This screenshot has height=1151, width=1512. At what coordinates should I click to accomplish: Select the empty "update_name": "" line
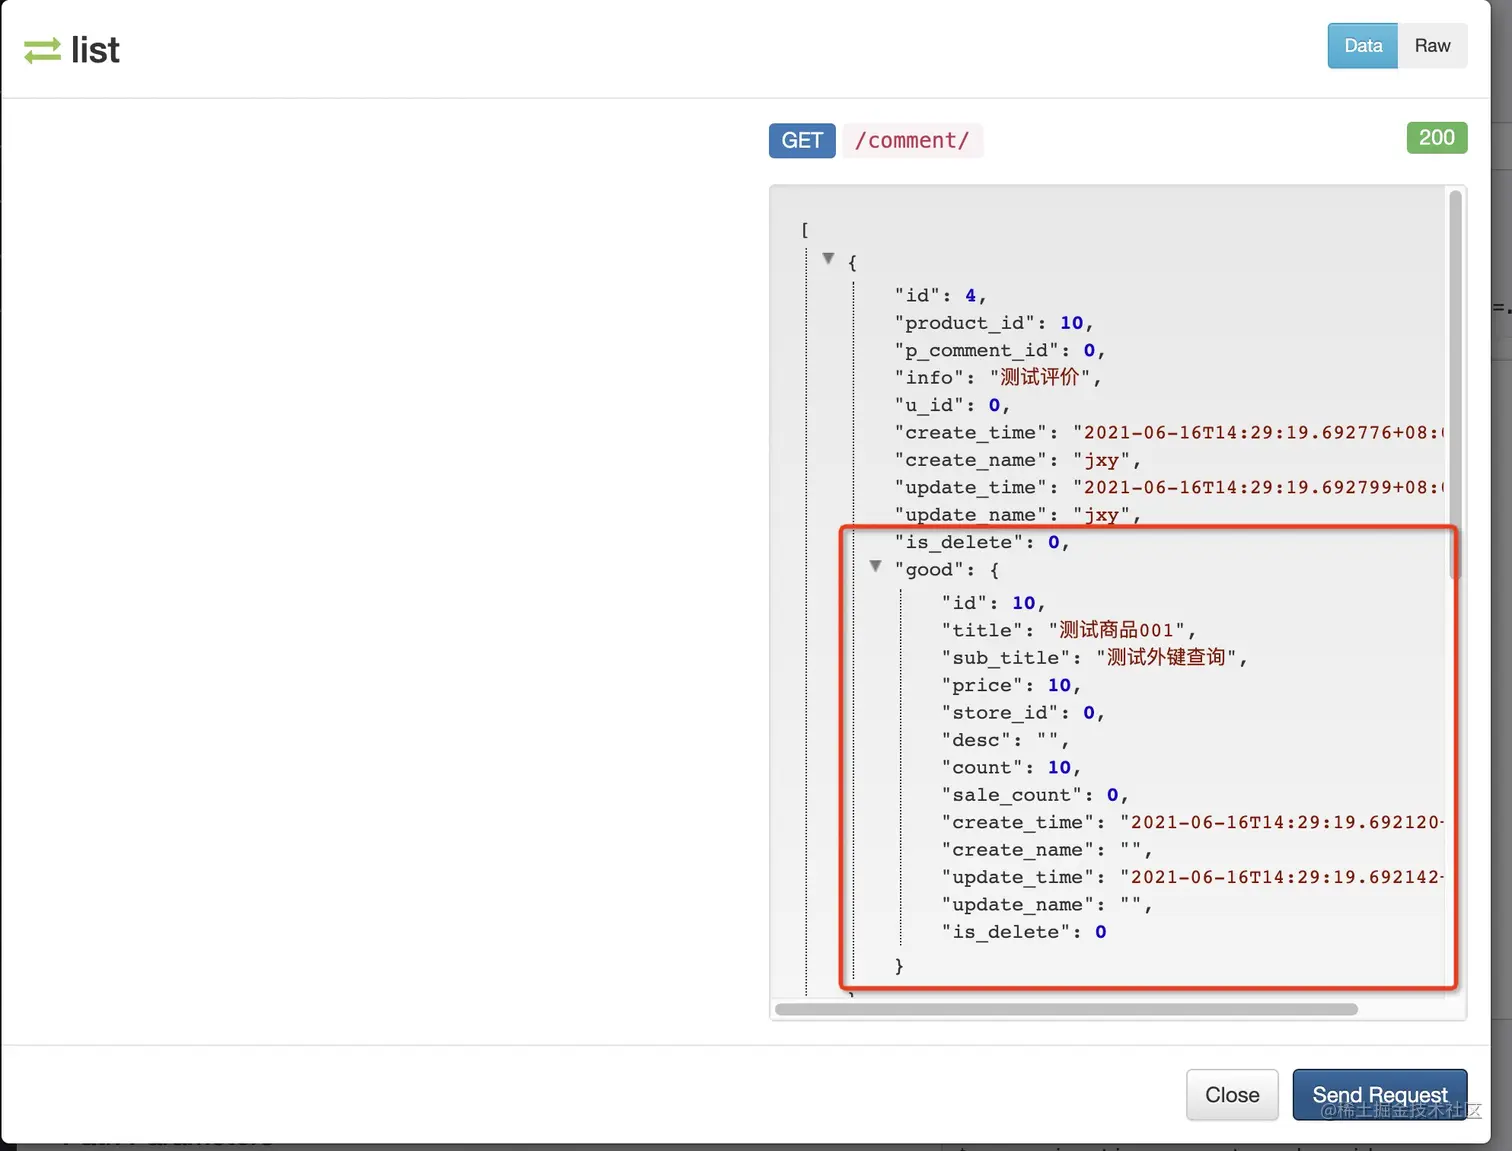1047,905
